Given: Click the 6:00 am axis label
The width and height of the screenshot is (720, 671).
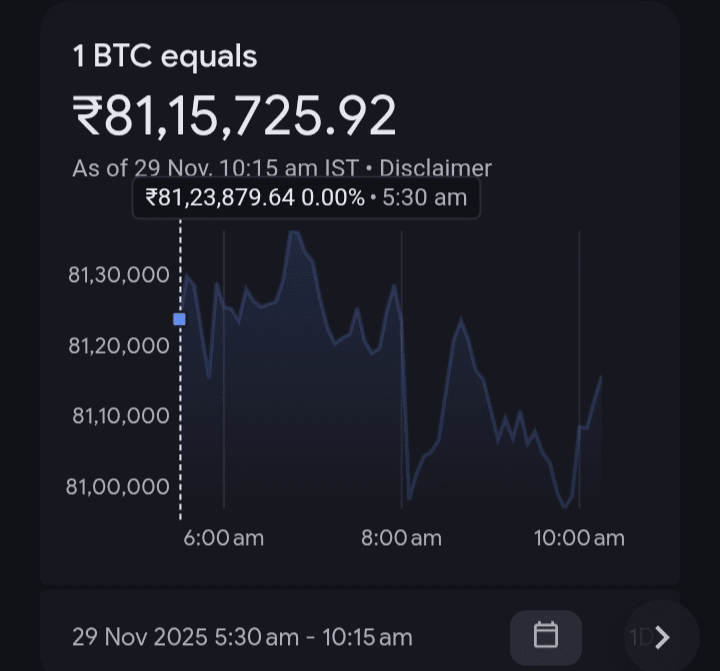Looking at the screenshot, I should click(224, 538).
